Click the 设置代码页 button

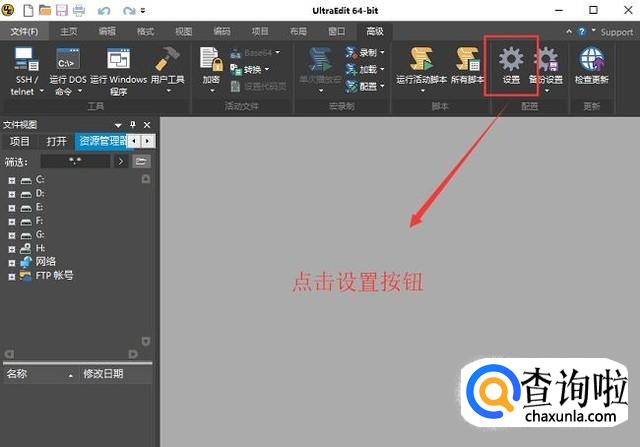258,86
